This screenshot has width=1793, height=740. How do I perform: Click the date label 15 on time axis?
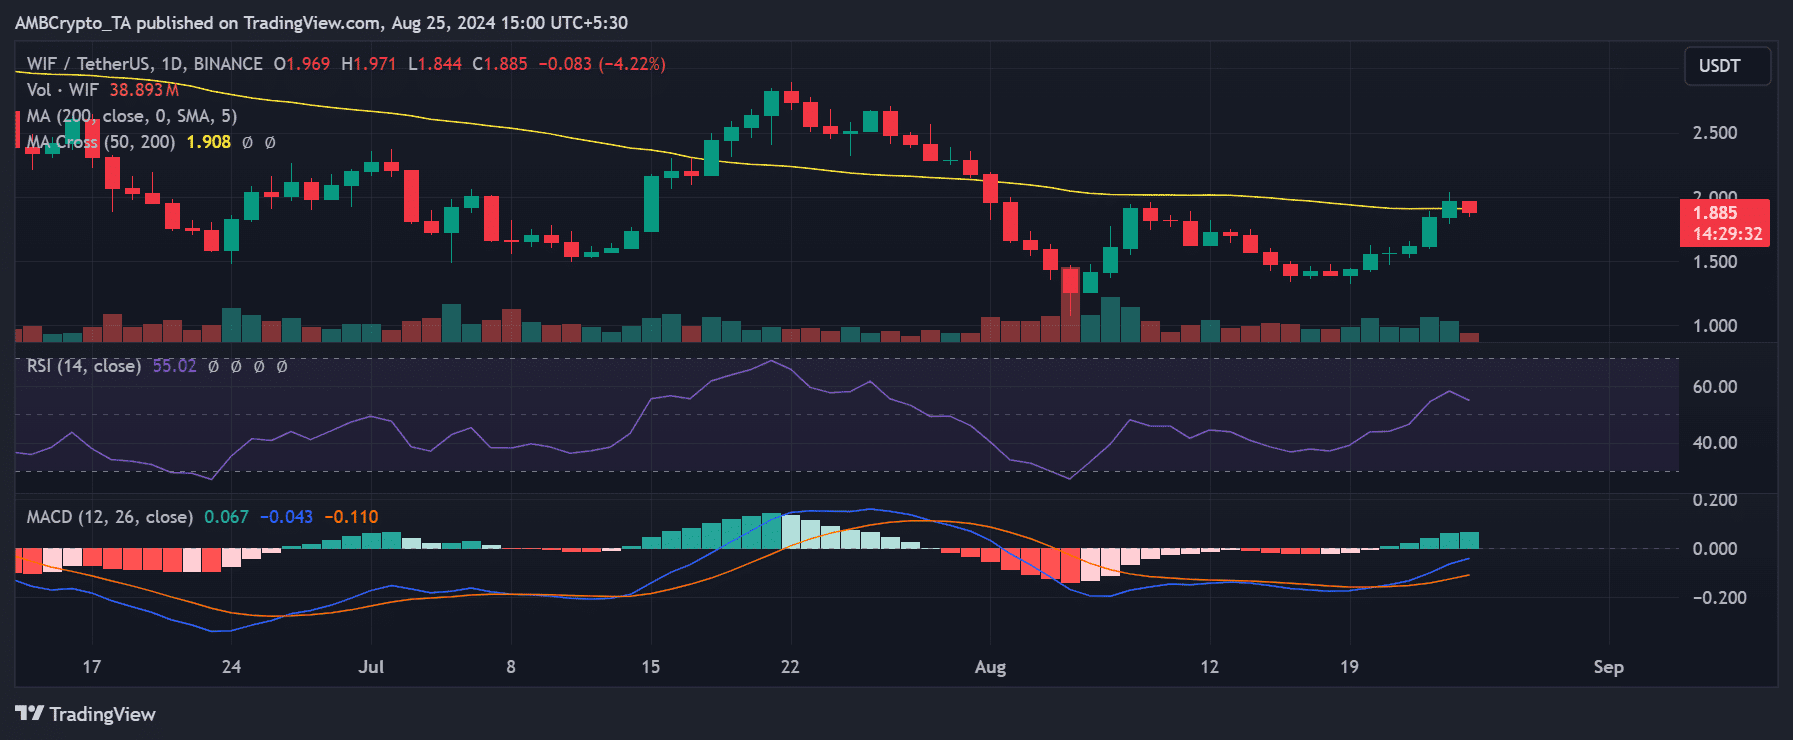tap(650, 667)
